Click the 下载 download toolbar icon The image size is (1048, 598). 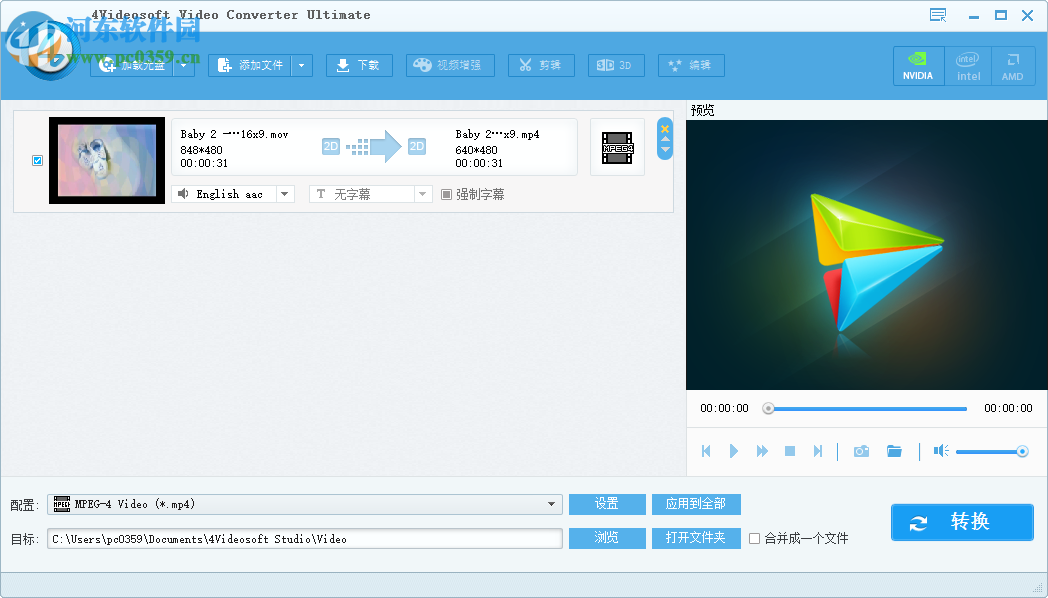click(x=359, y=65)
